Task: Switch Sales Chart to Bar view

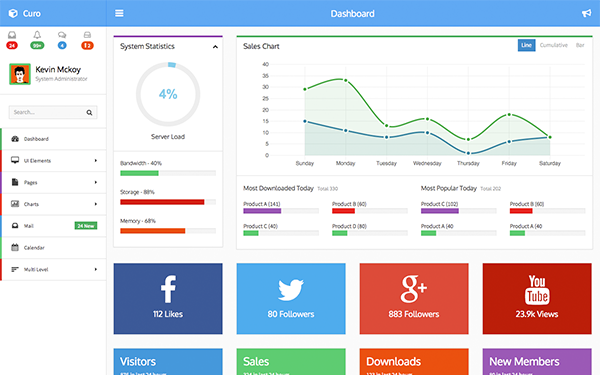Action: click(580, 45)
